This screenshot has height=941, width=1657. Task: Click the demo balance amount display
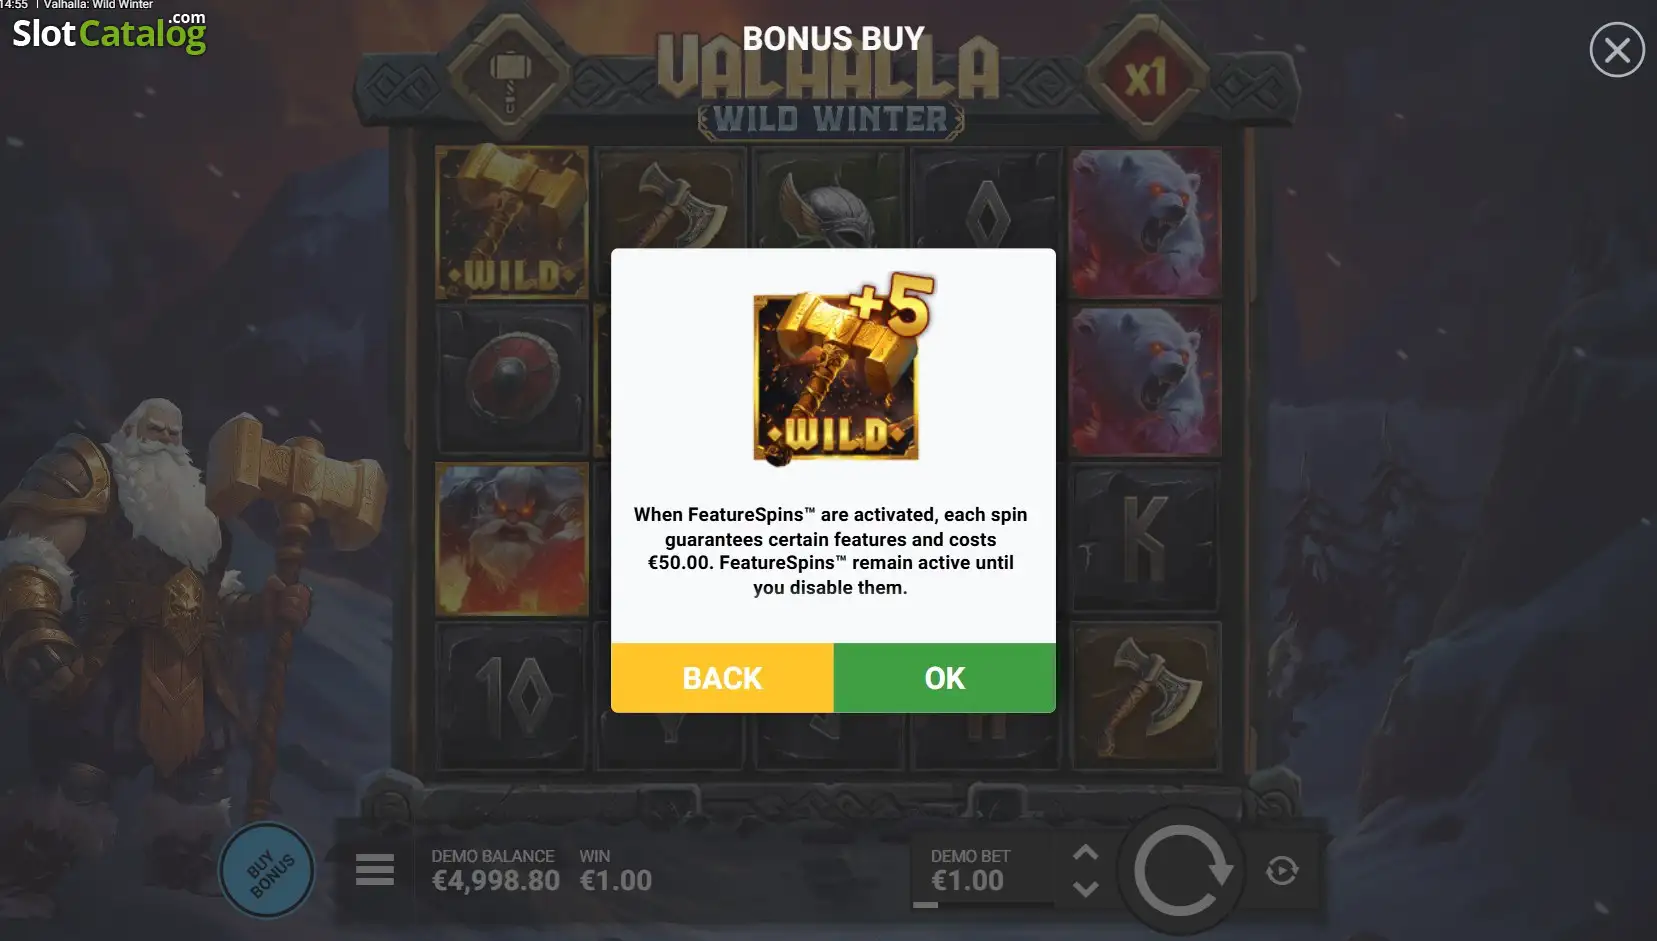point(495,880)
